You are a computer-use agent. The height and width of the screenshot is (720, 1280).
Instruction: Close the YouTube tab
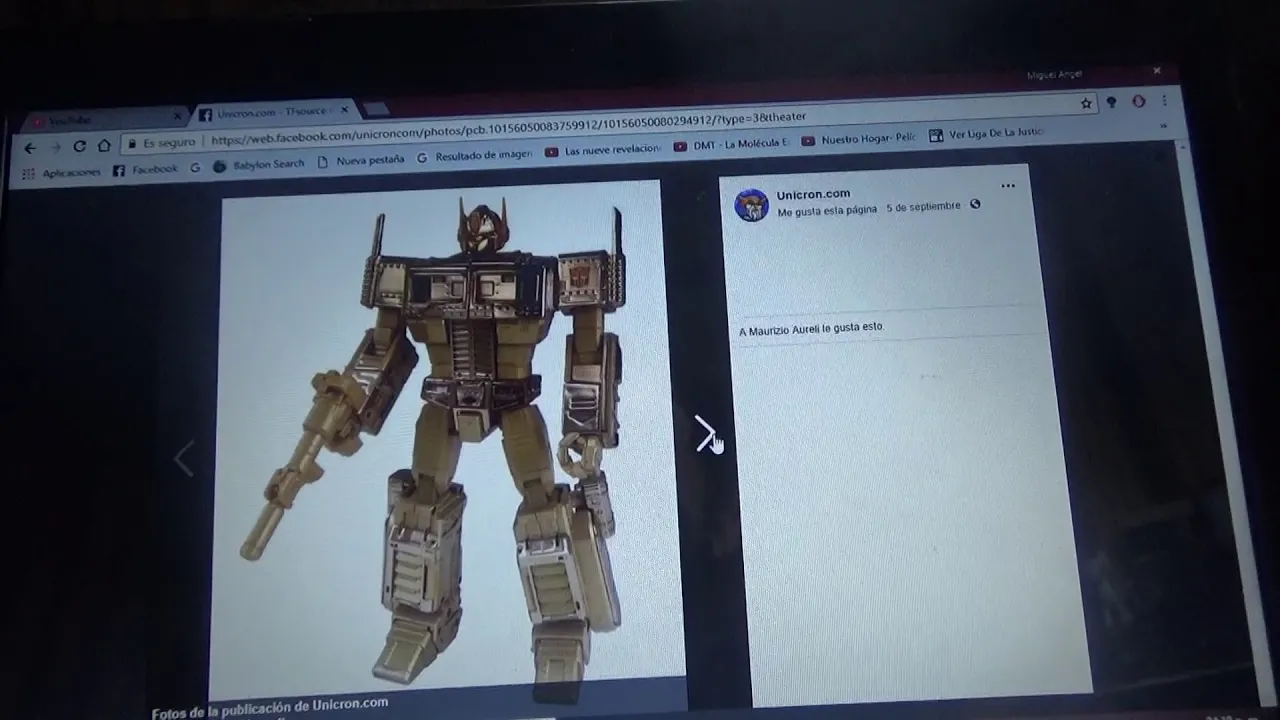pos(177,116)
